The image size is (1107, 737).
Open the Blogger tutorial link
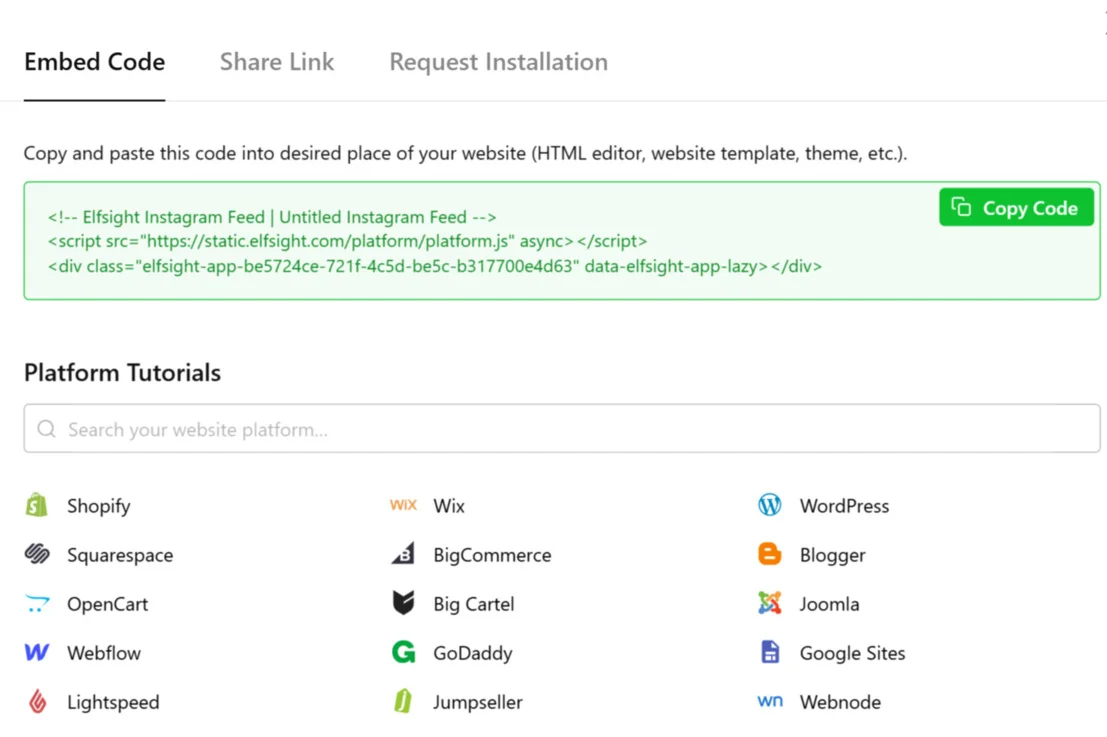pos(832,556)
